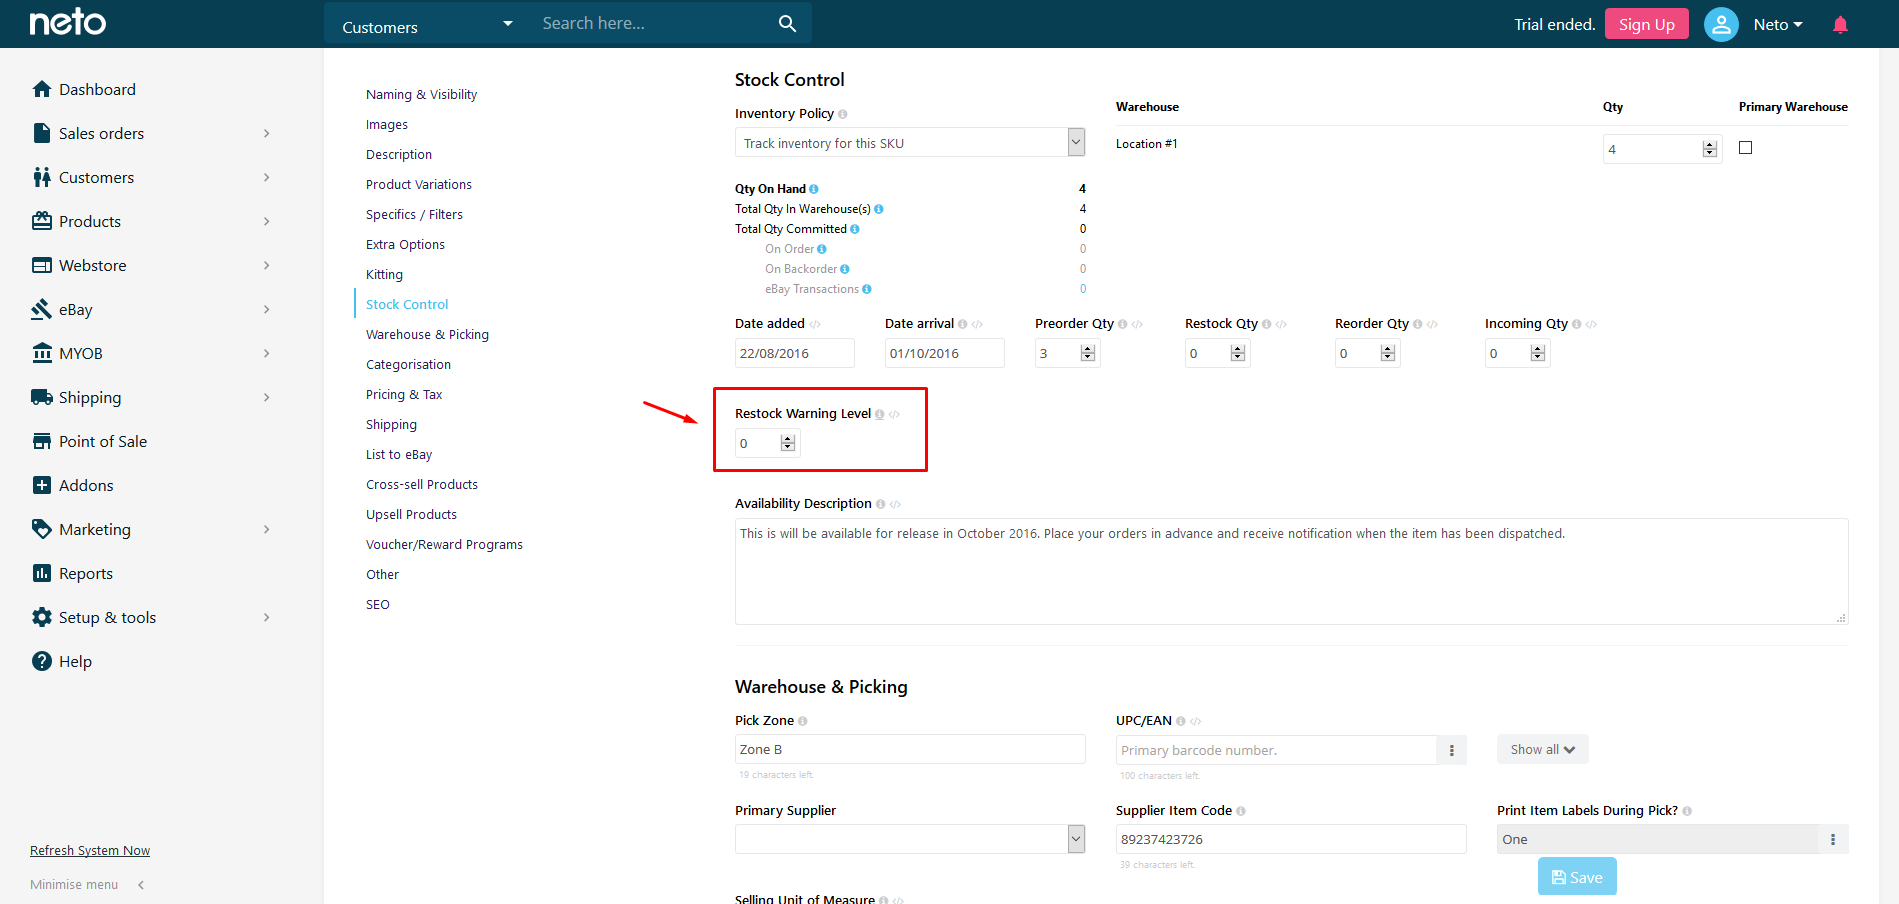The width and height of the screenshot is (1899, 904).
Task: Open the Inventory Policy dropdown
Action: 1075,141
